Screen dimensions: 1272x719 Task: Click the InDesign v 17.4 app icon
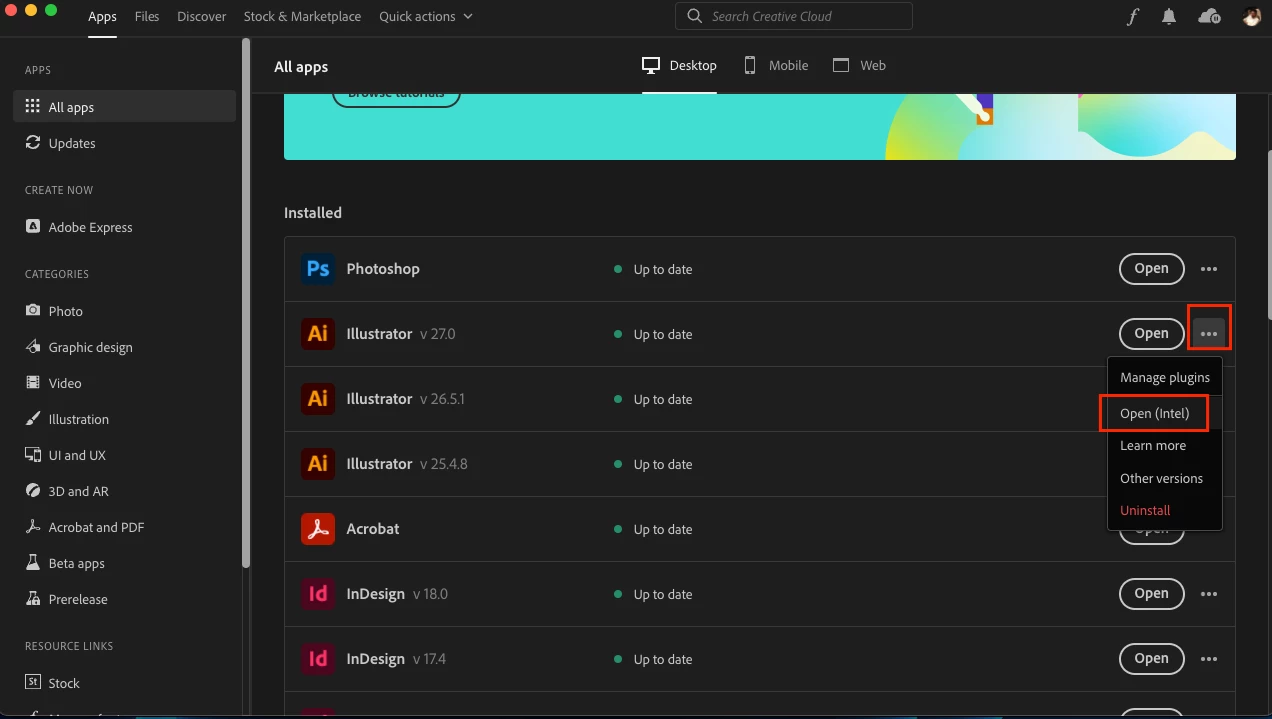tap(318, 659)
